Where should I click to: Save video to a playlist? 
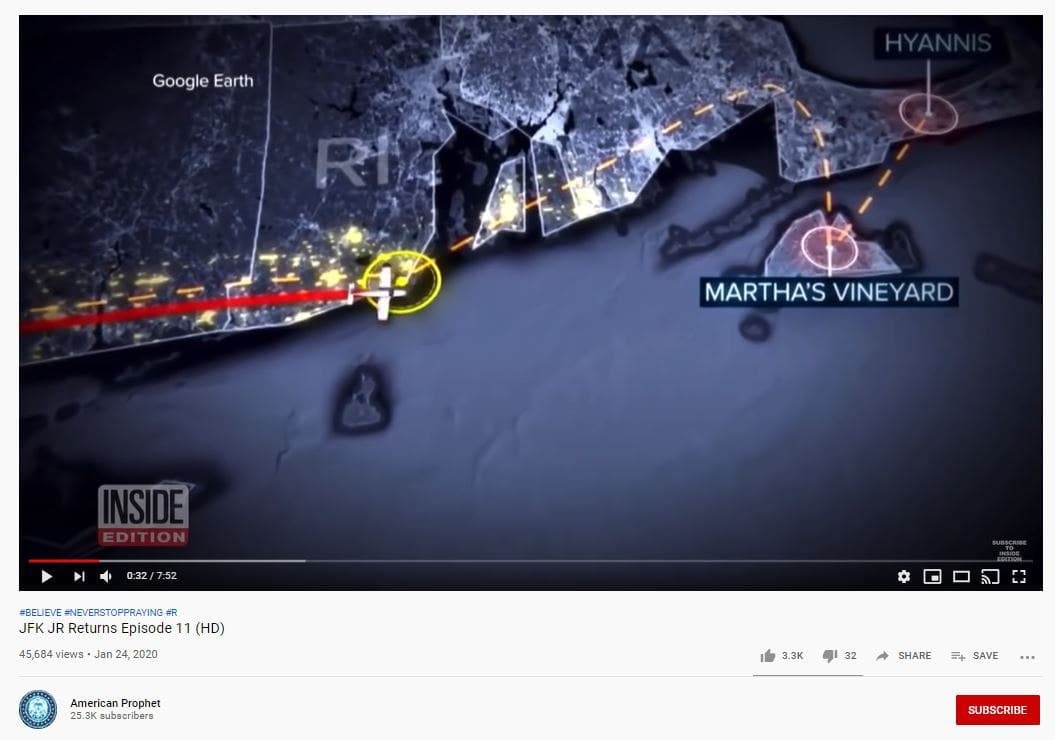(x=974, y=656)
